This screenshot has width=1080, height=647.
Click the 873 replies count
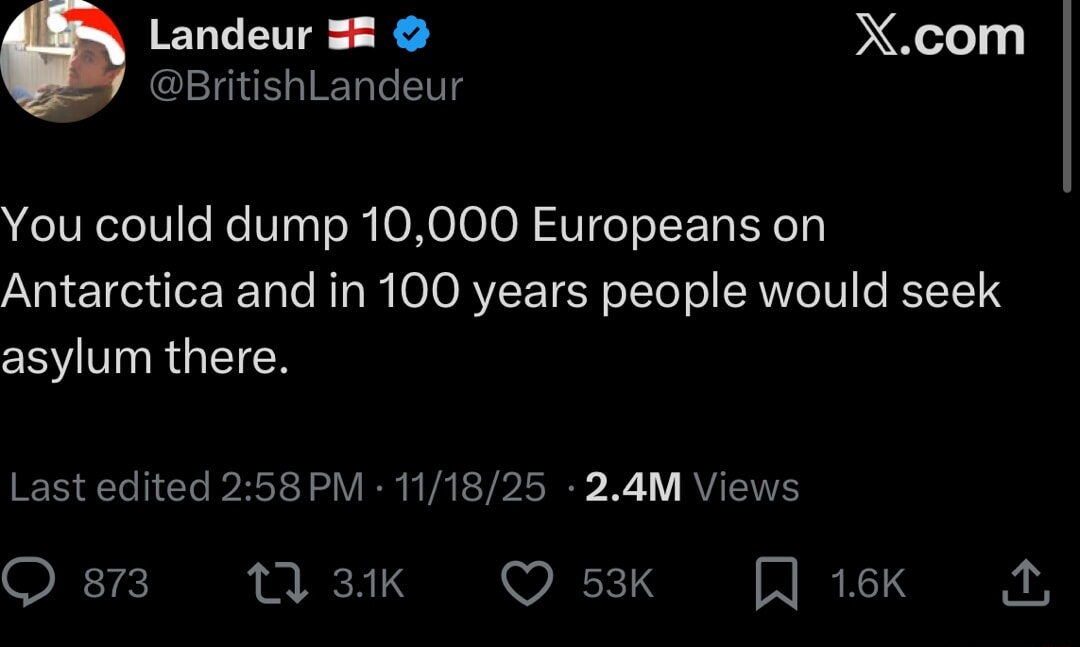116,584
